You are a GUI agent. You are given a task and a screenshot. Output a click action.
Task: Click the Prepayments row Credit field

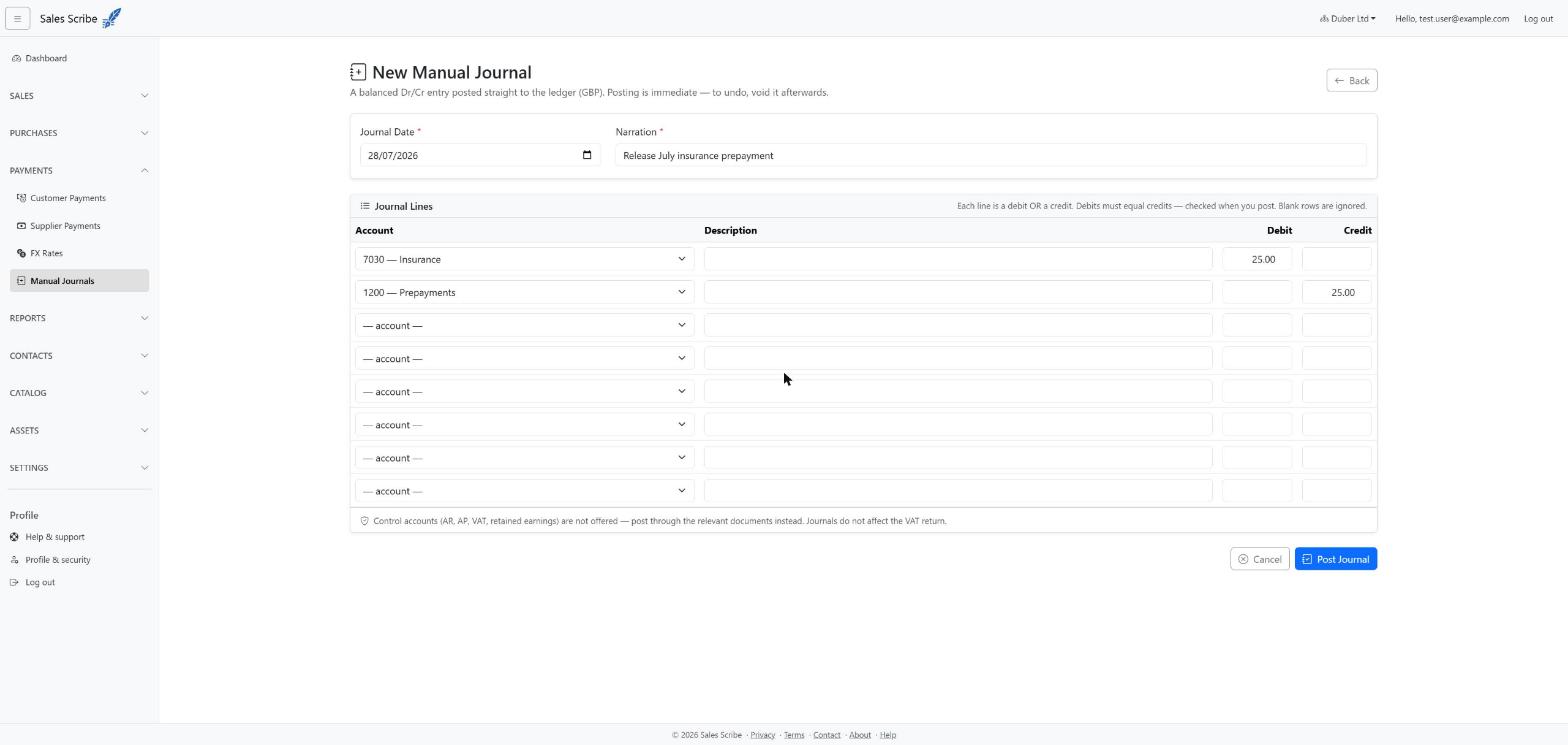pos(1336,292)
